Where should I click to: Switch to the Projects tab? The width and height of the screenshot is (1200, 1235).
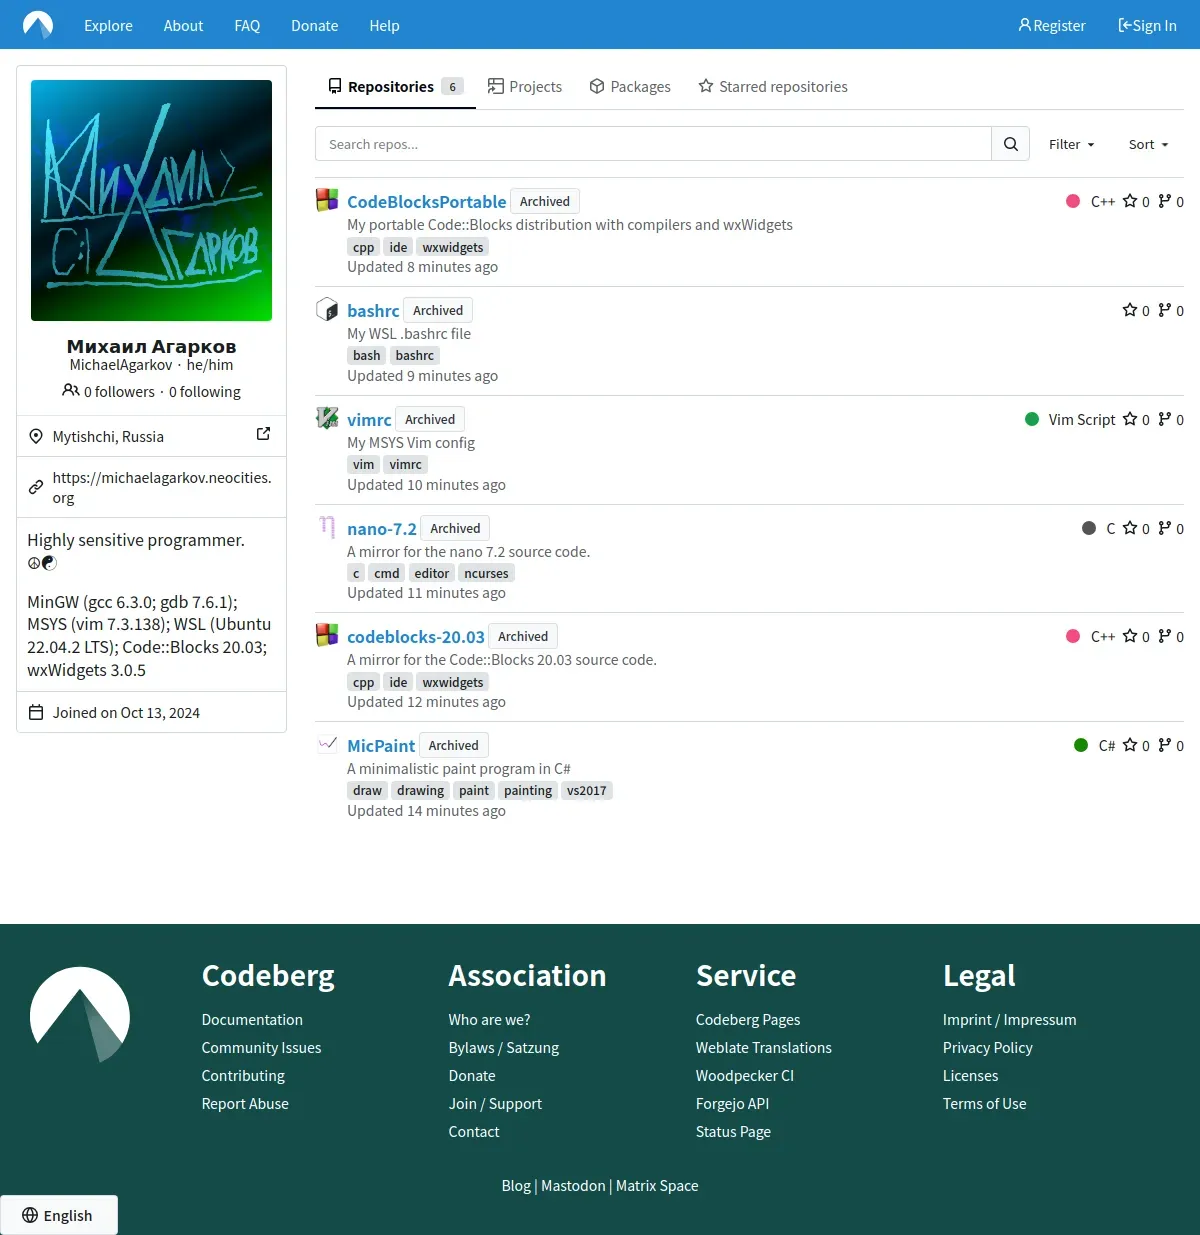tap(525, 87)
